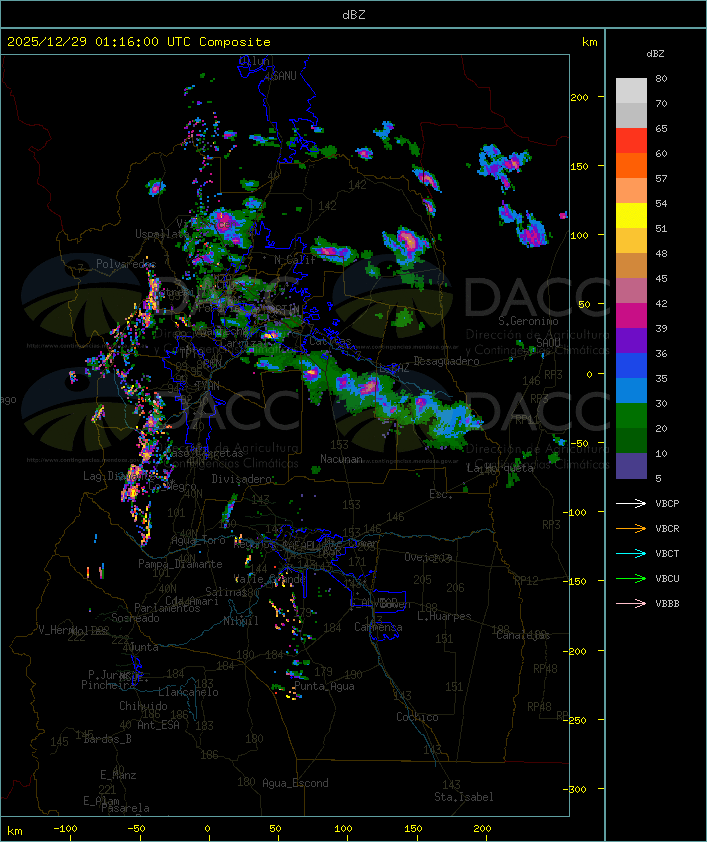707x842 pixels.
Task: Click the 'Sosneado' map label
Action: [x=136, y=618]
